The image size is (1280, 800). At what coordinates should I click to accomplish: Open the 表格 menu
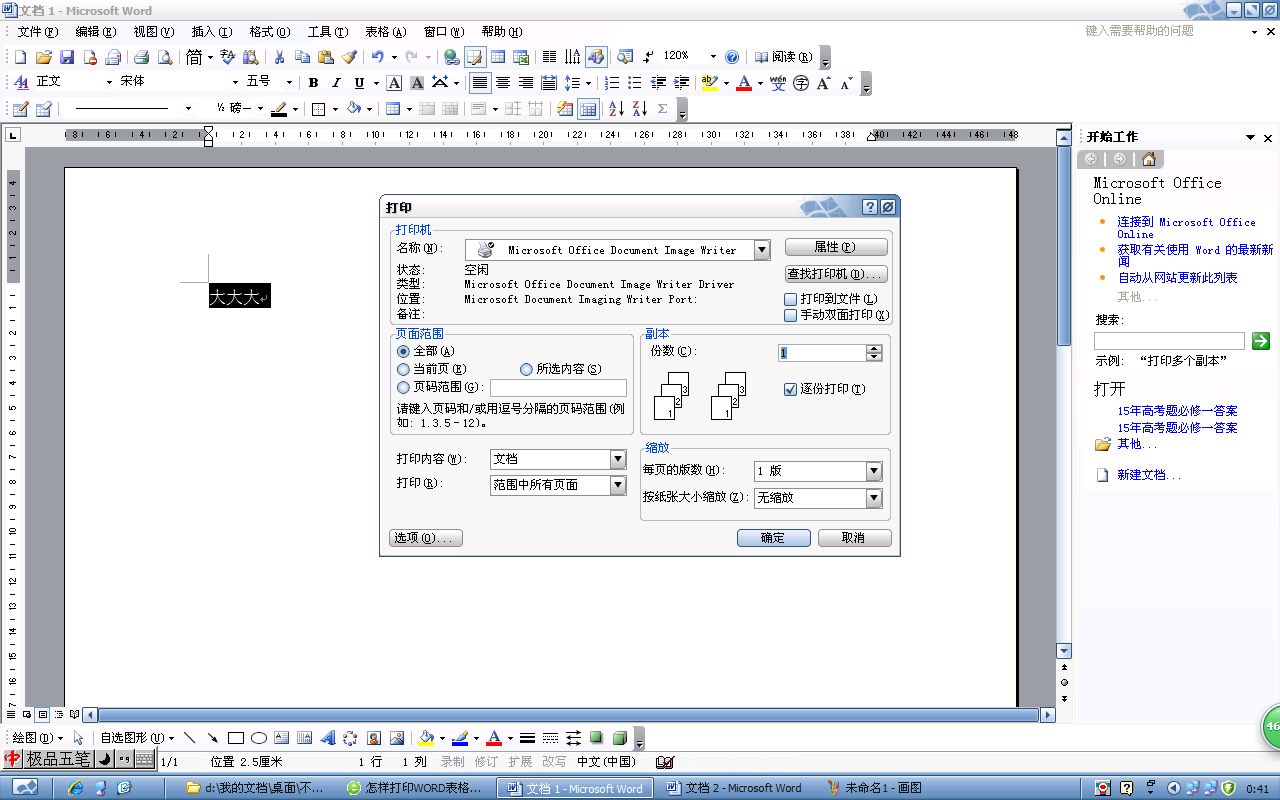(385, 32)
